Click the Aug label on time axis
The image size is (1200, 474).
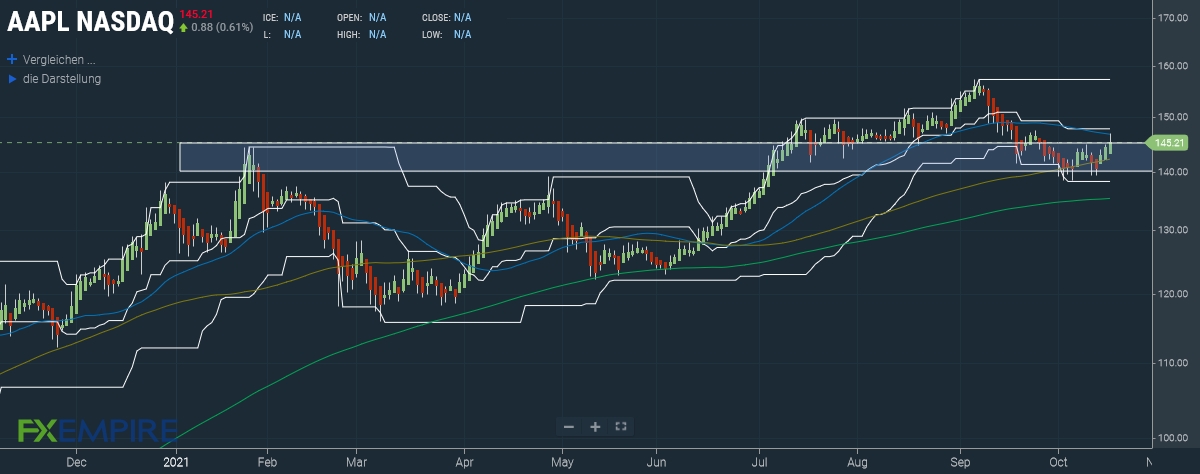pyautogui.click(x=857, y=464)
